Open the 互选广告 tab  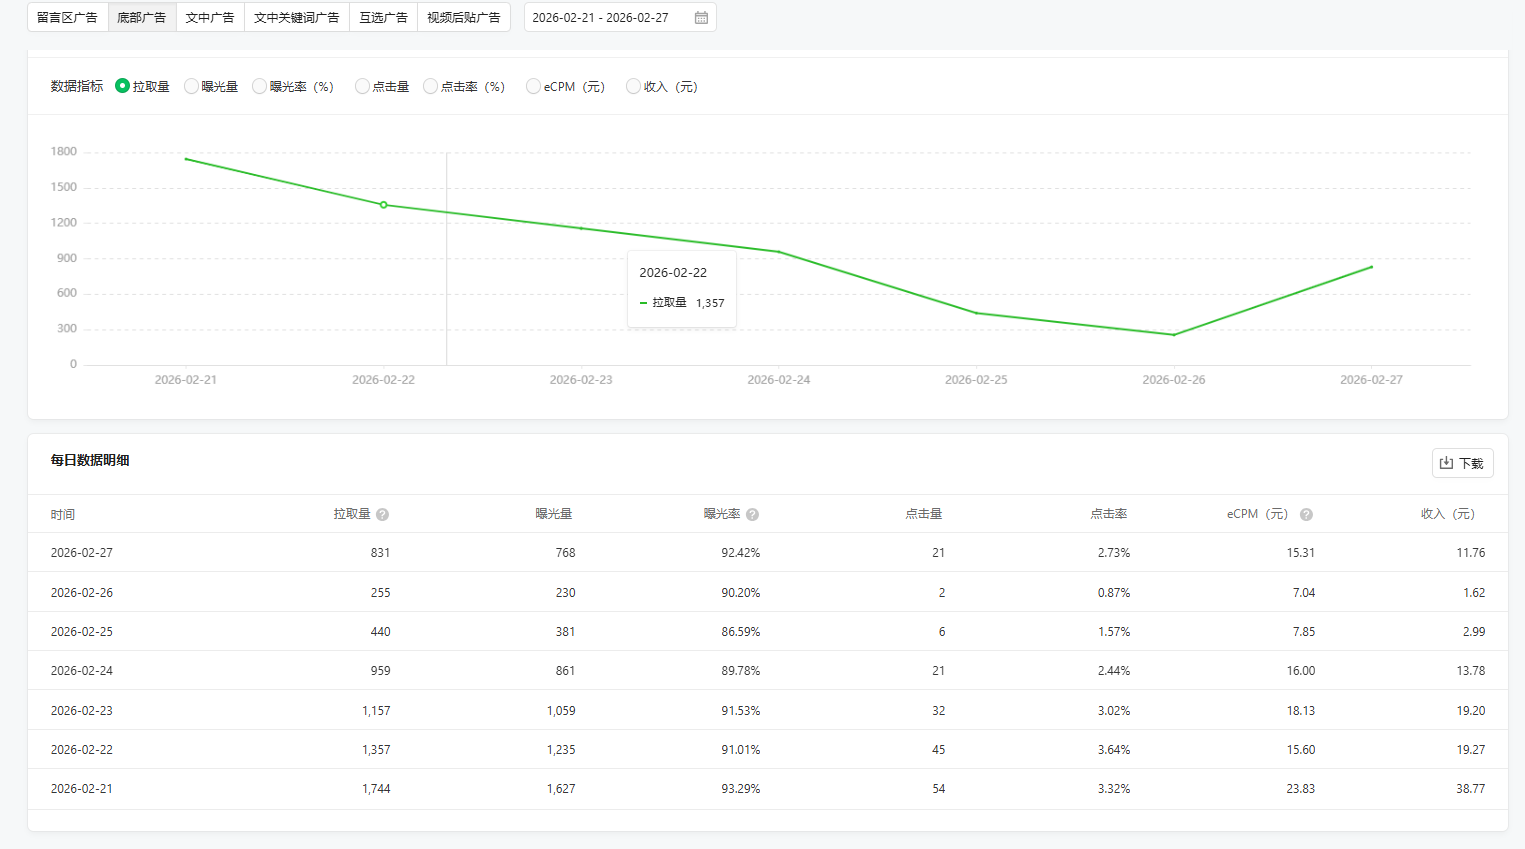point(383,18)
